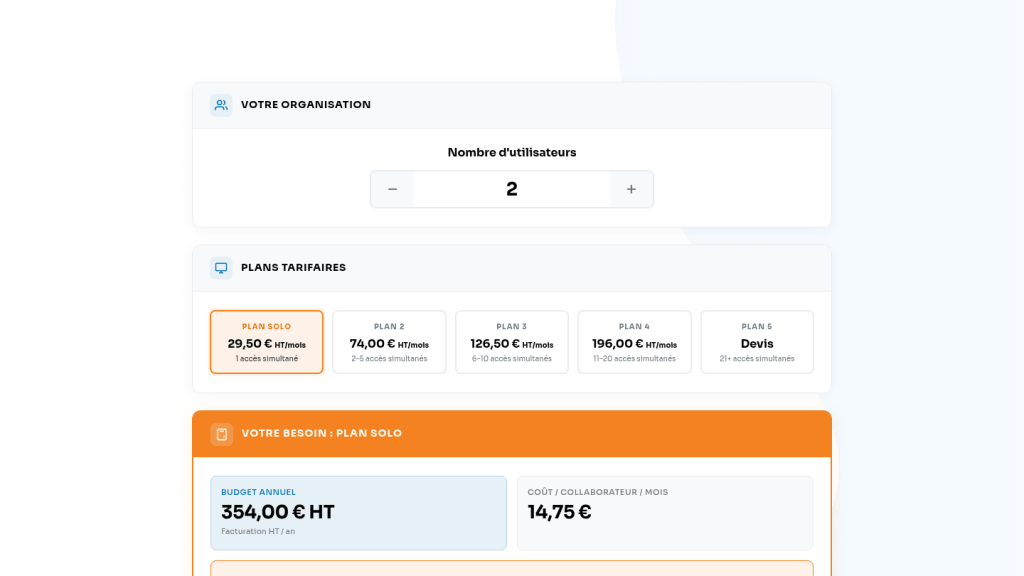
Task: Click the 'PLANS TARIFAIRES' heading
Action: click(x=293, y=268)
